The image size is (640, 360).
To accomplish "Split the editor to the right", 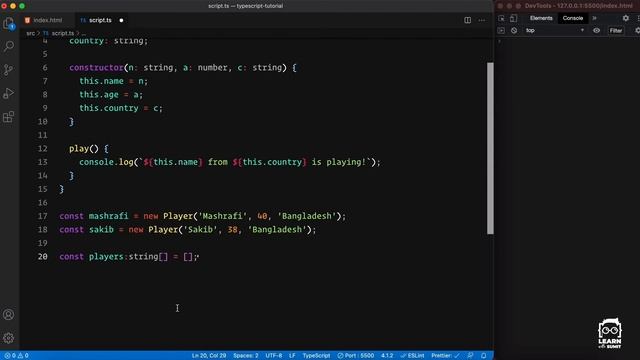I will (467, 20).
